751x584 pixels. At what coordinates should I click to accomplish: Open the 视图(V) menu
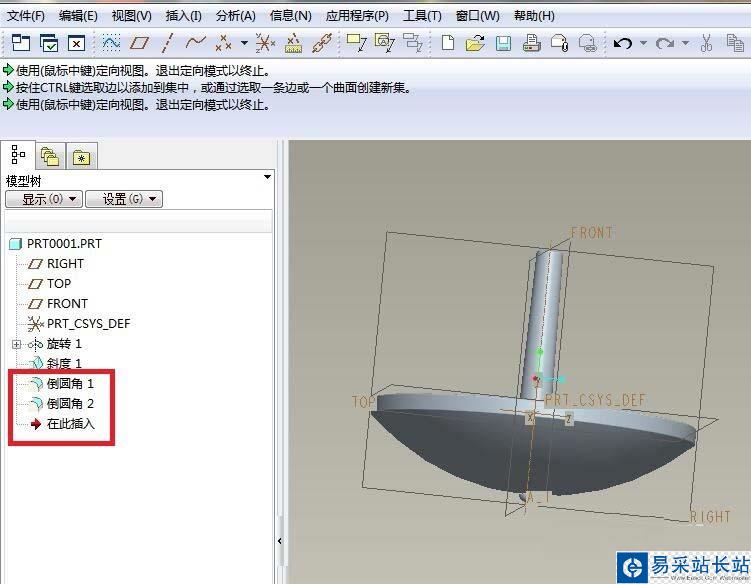pyautogui.click(x=131, y=16)
